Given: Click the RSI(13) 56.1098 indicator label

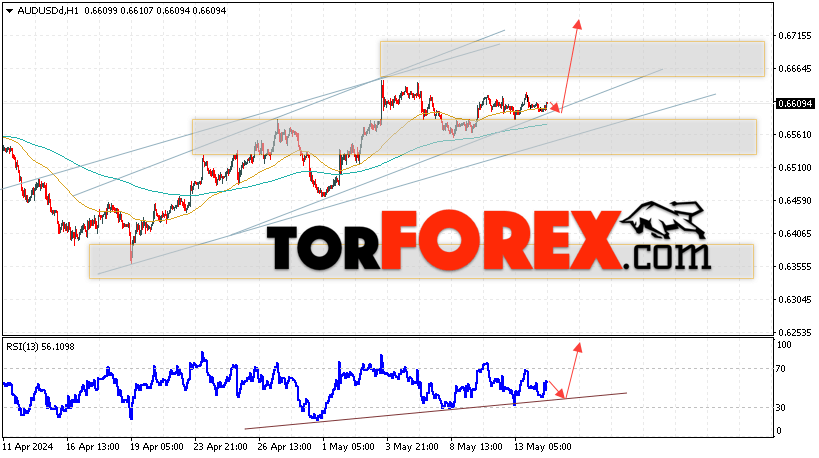Looking at the screenshot, I should (x=40, y=347).
